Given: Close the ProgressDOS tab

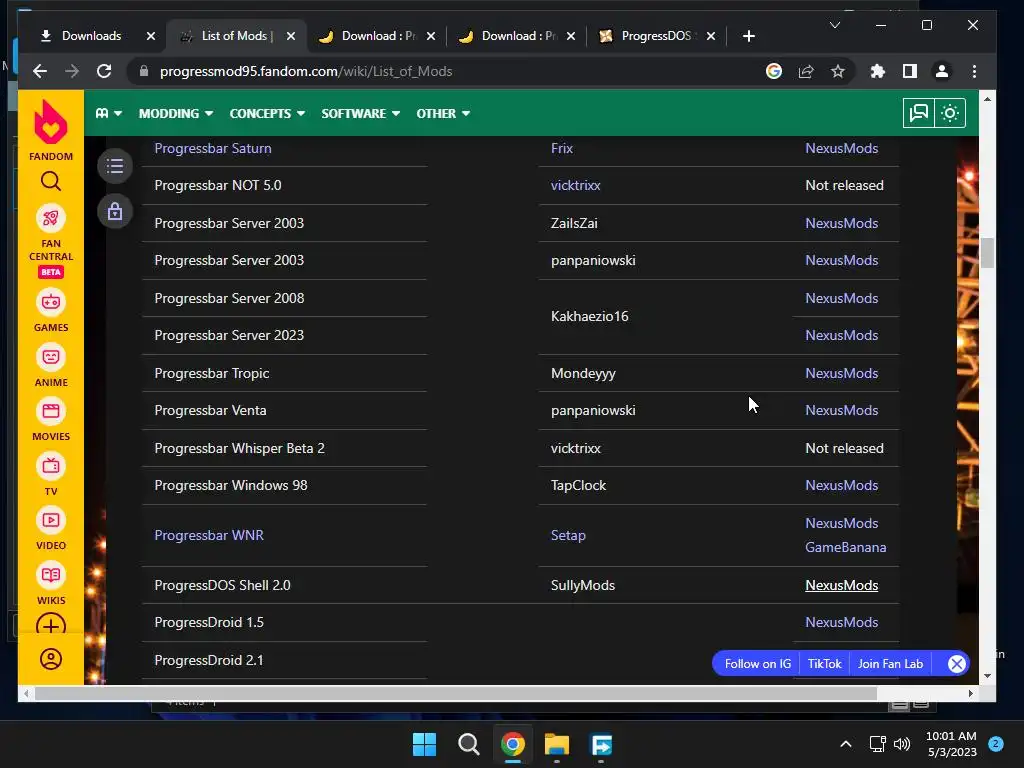Looking at the screenshot, I should (711, 36).
